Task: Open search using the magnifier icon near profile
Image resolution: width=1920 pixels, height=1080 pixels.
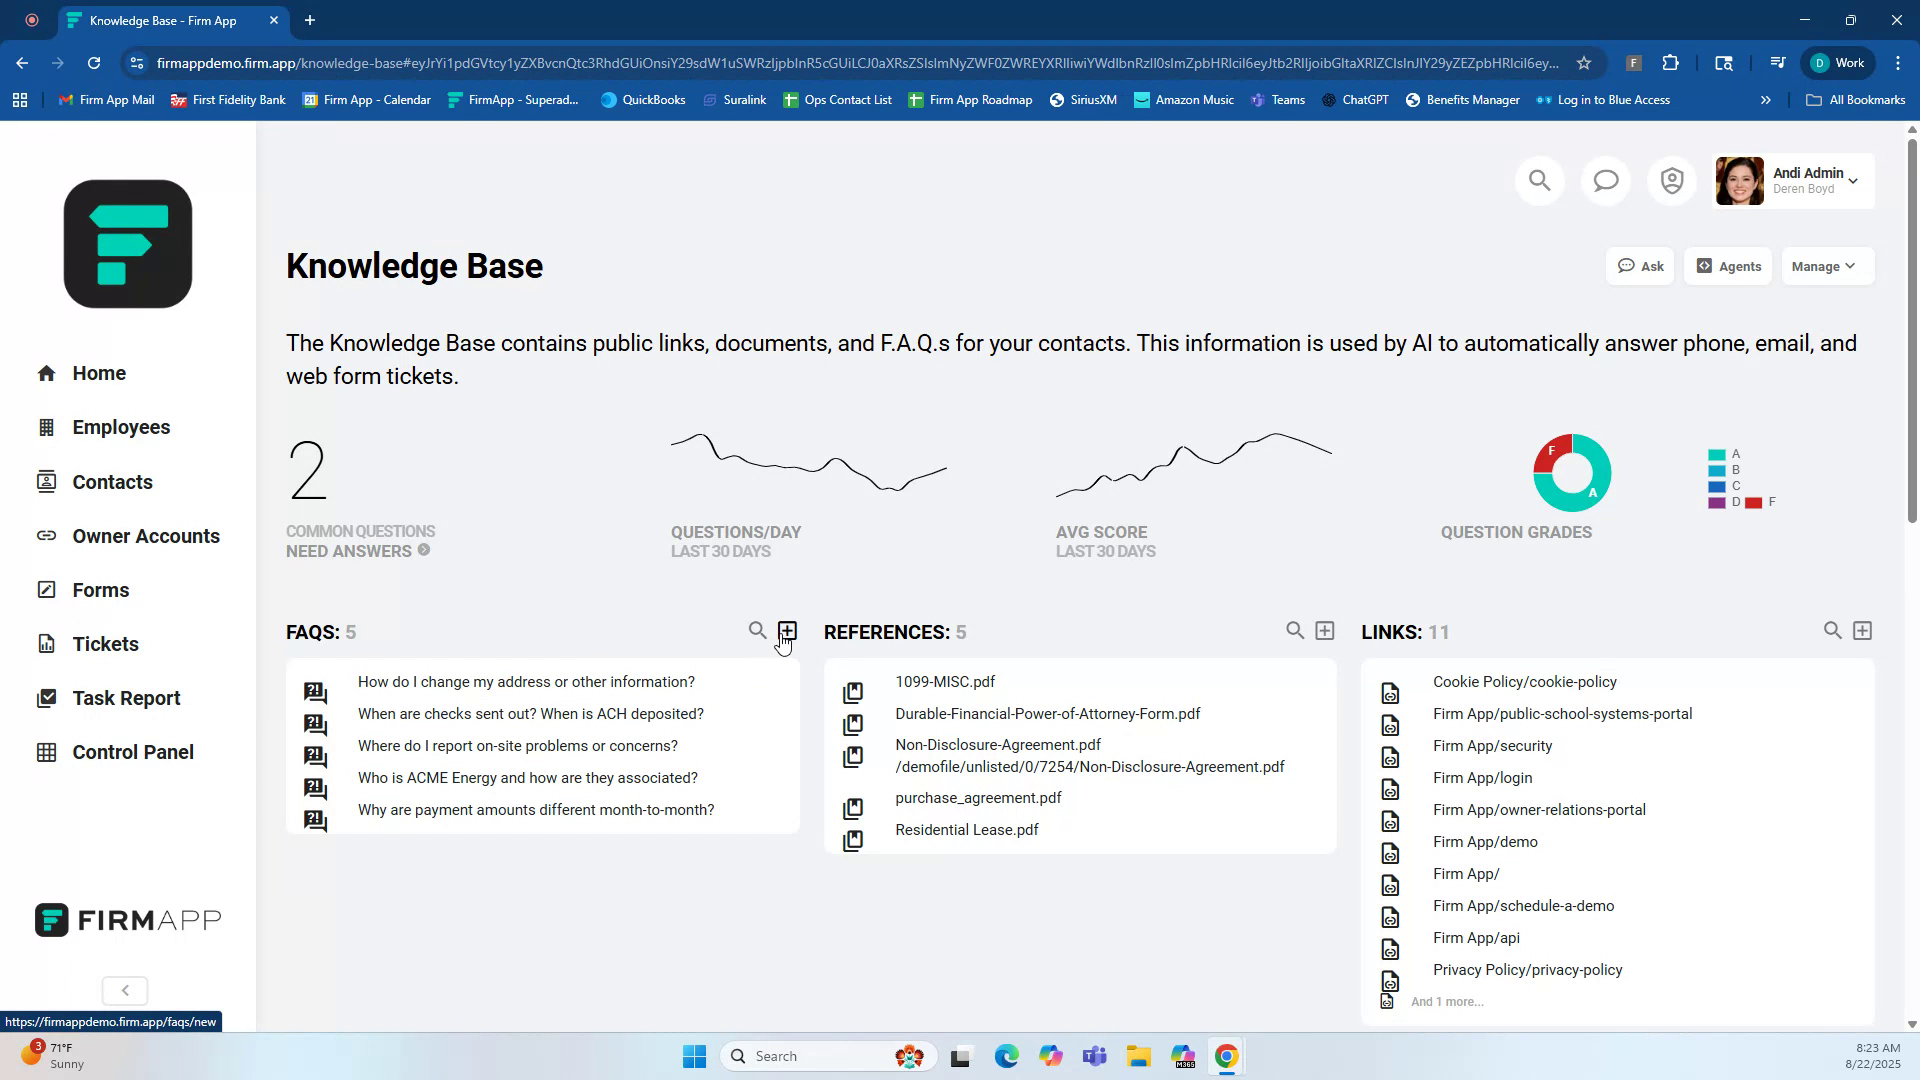Action: [x=1539, y=180]
